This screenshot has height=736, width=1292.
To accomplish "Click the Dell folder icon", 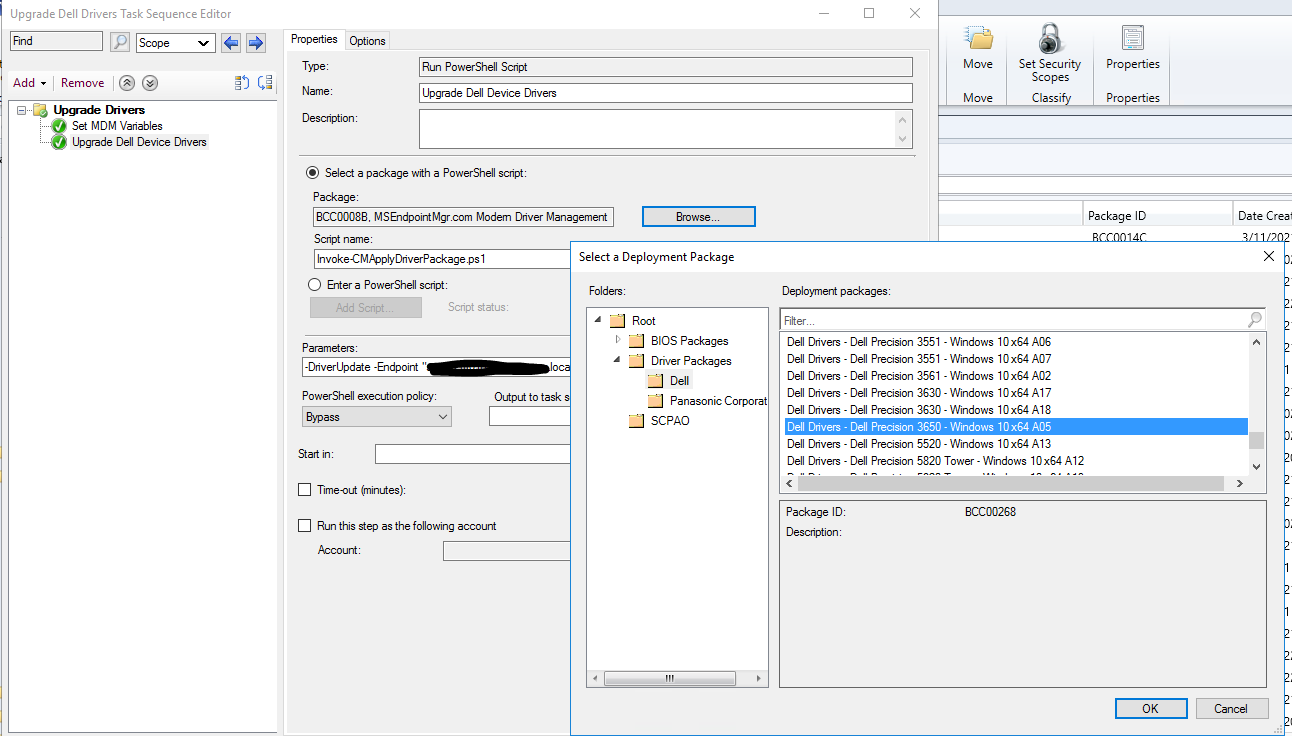I will coord(655,381).
